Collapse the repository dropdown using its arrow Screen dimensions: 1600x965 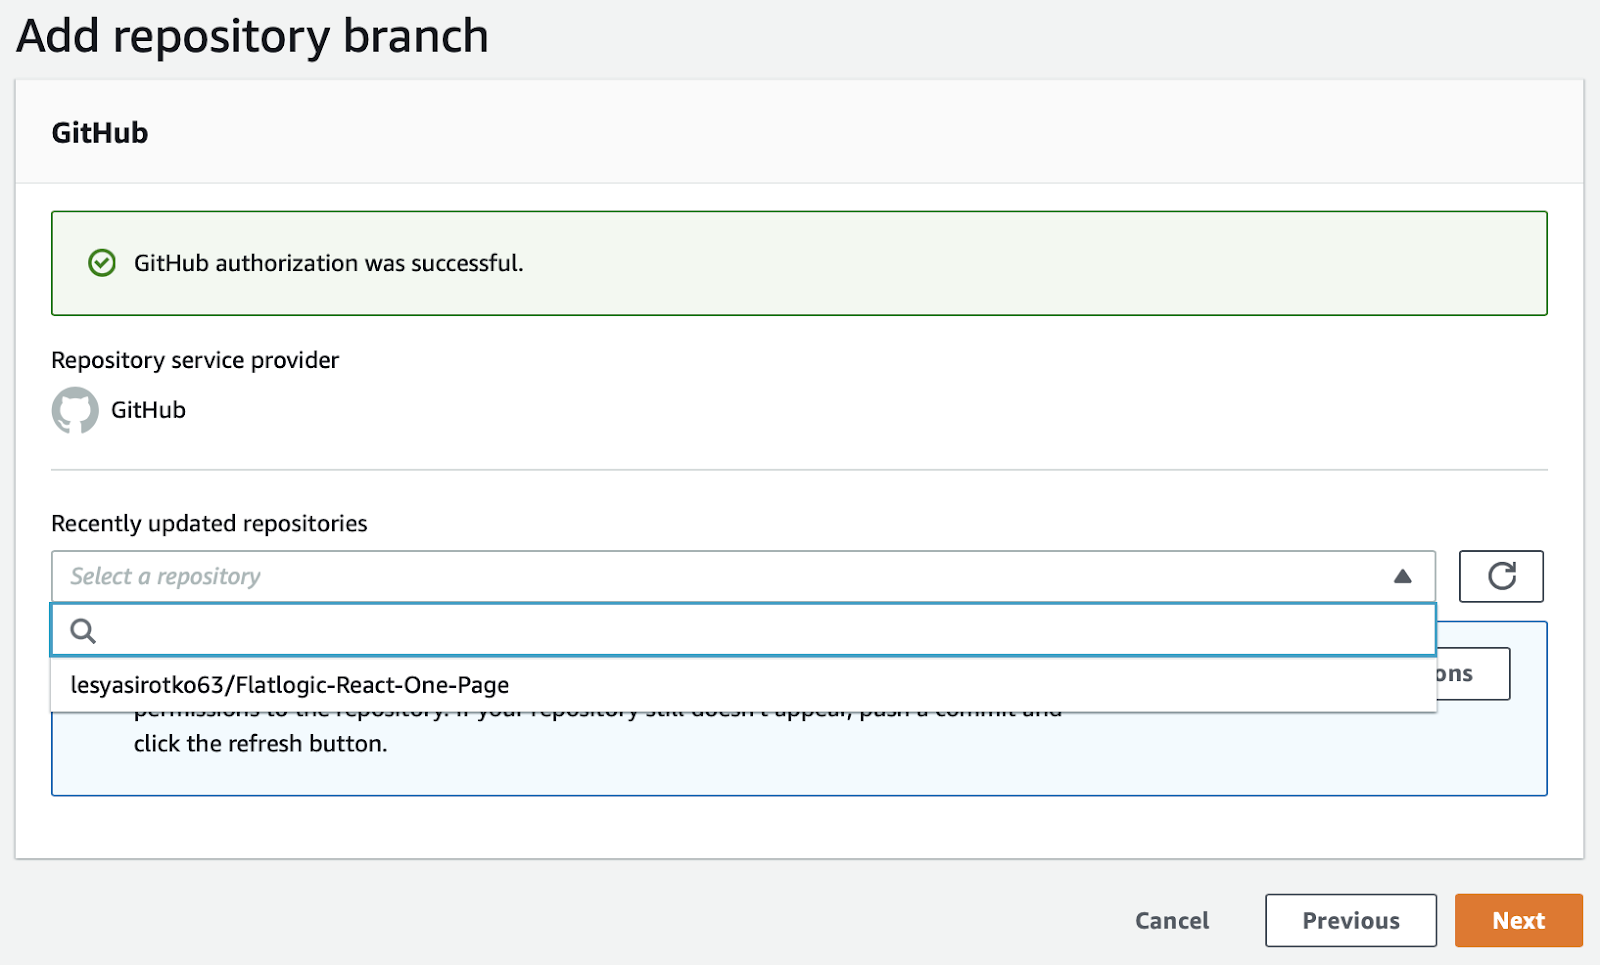(x=1402, y=576)
